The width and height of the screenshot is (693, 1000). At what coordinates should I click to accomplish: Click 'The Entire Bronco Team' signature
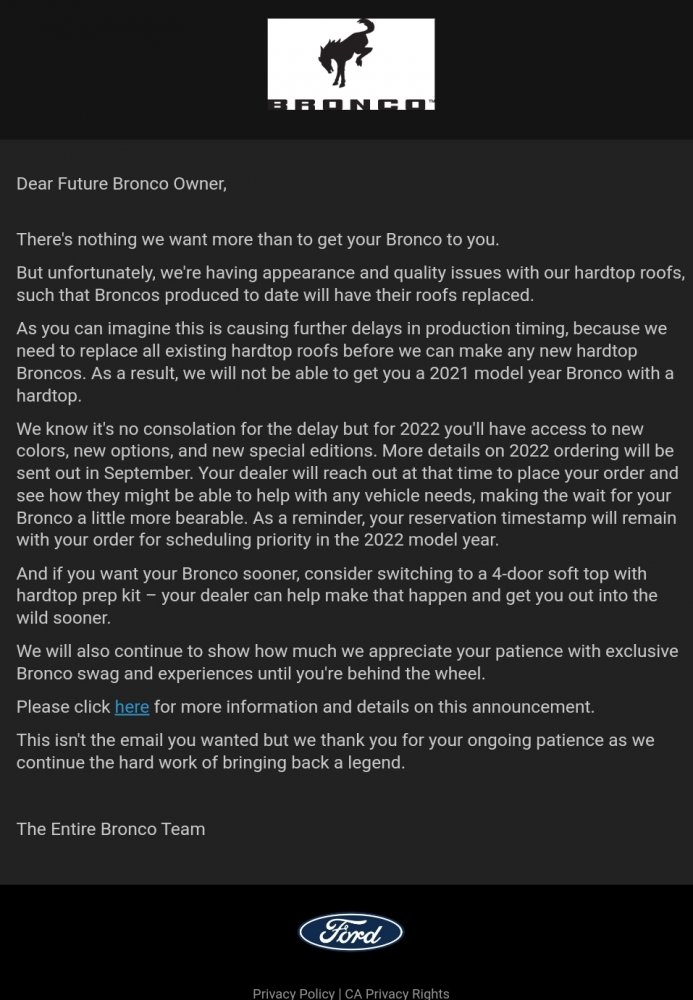[111, 829]
